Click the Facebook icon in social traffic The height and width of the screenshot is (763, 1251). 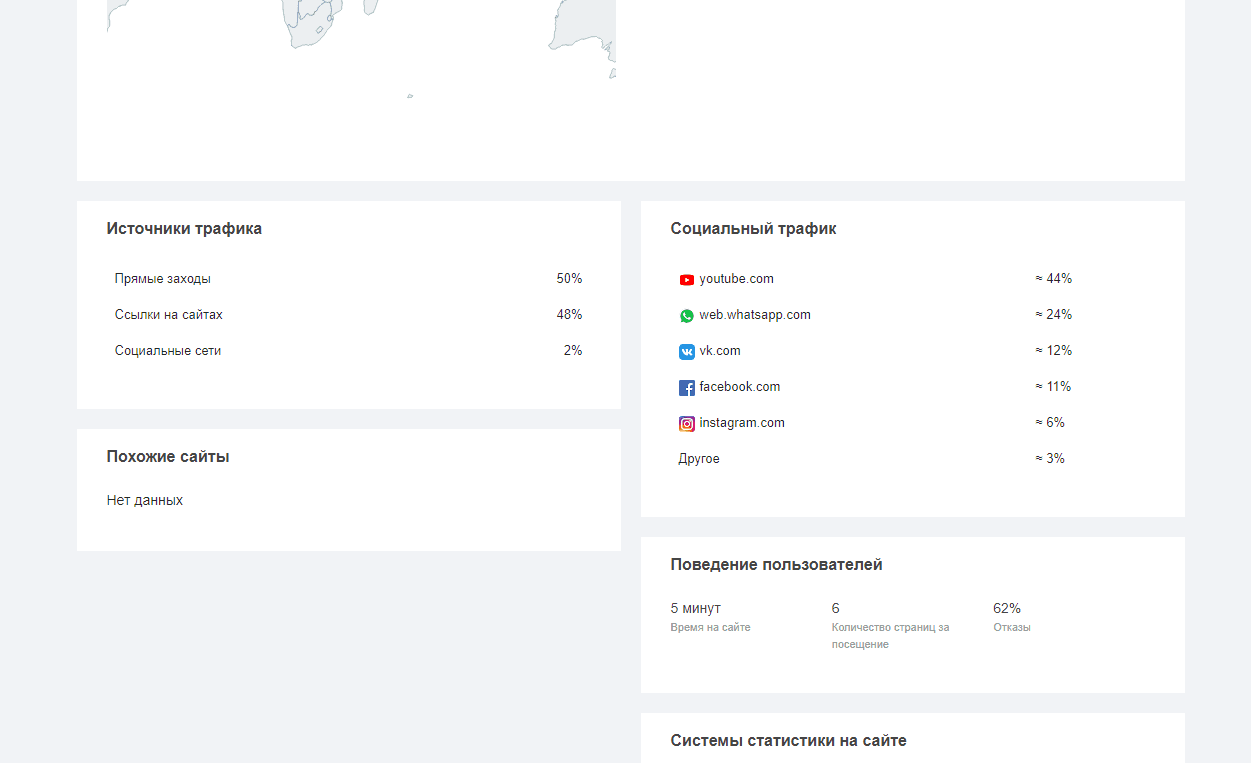687,388
